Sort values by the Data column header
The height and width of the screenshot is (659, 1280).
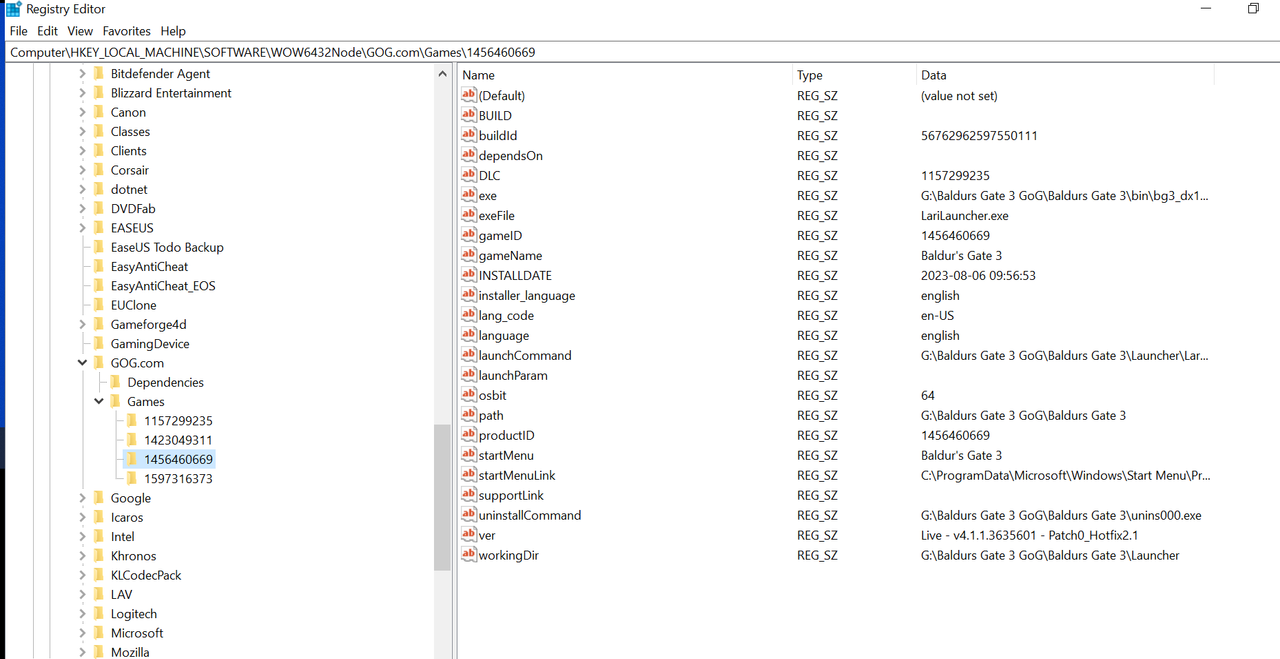tap(1064, 75)
